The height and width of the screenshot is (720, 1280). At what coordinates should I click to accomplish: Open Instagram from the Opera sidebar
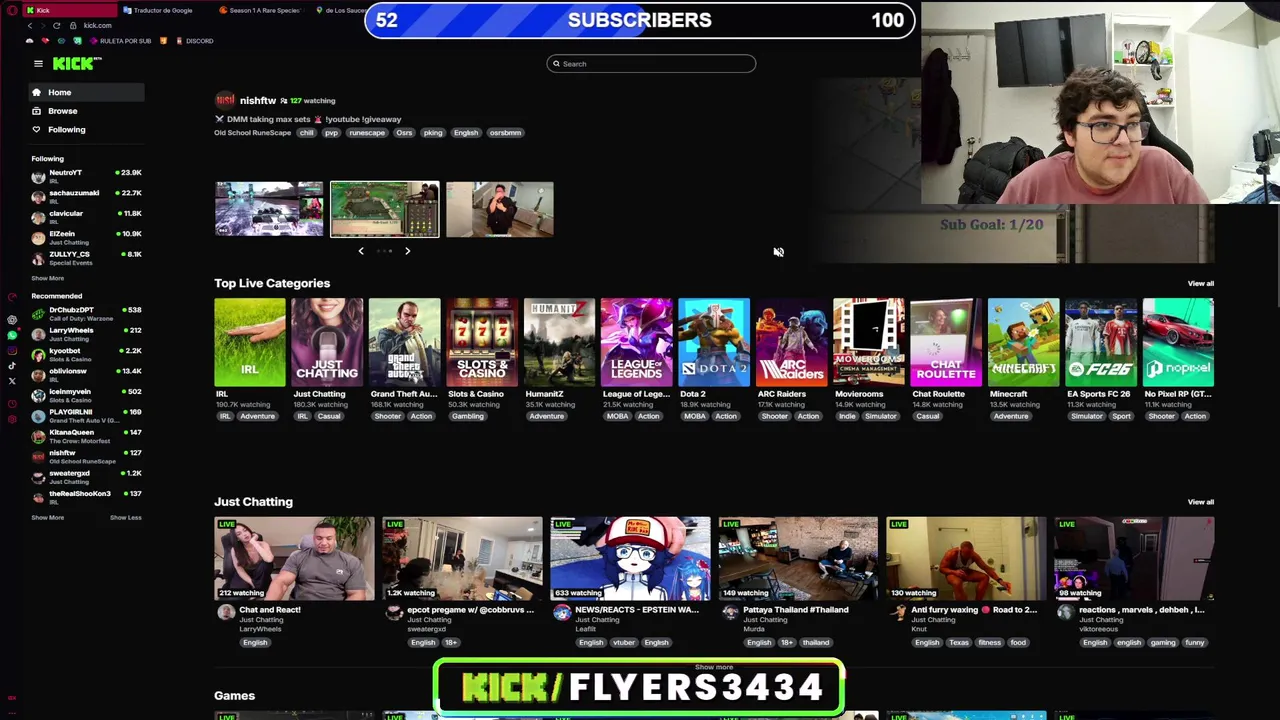click(12, 350)
